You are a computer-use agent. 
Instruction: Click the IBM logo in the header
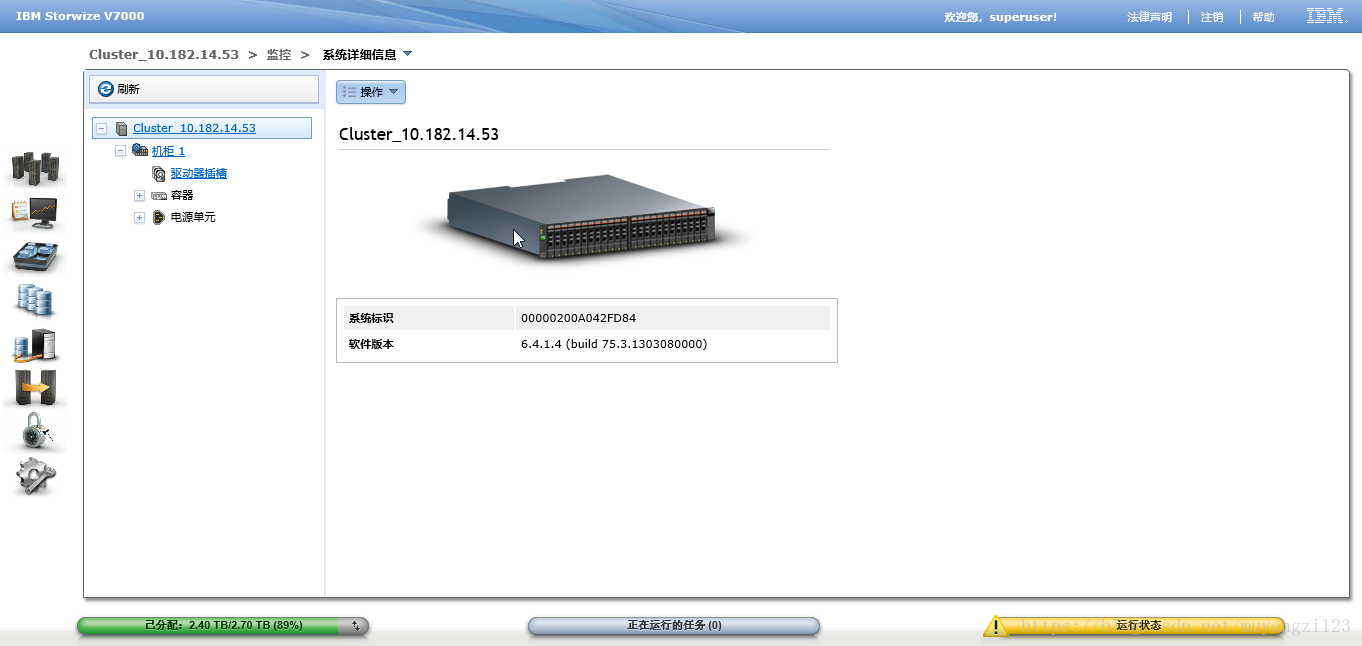click(1327, 16)
